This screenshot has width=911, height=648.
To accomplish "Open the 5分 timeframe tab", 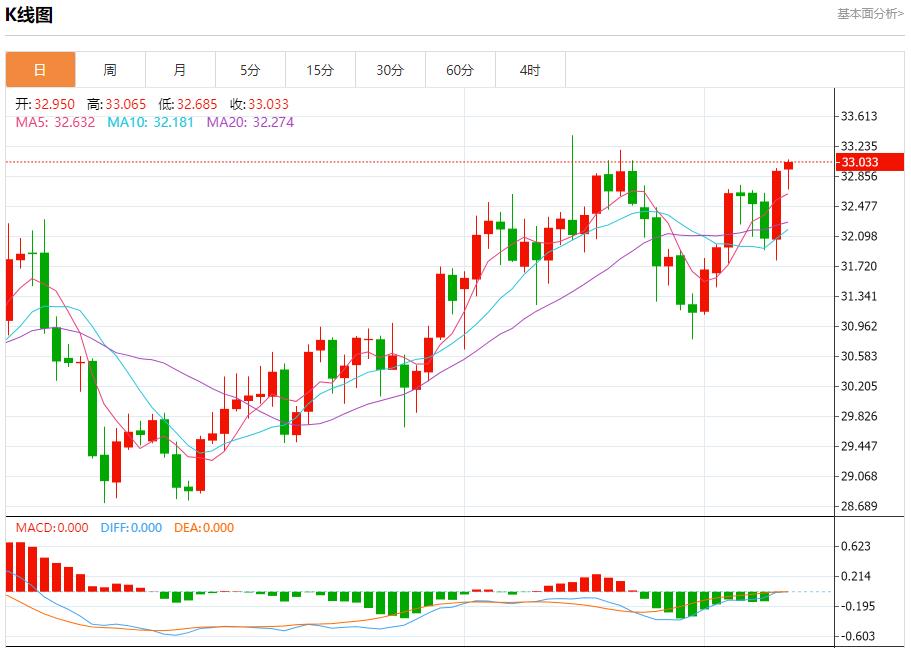I will coord(250,70).
